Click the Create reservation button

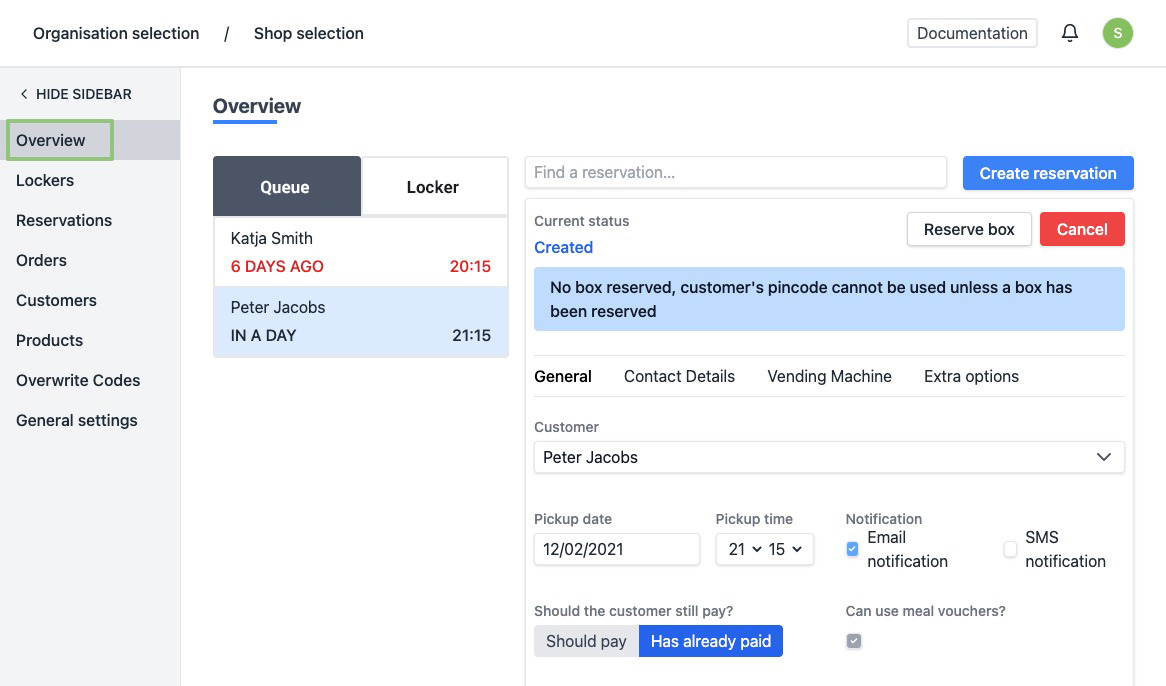(1047, 173)
